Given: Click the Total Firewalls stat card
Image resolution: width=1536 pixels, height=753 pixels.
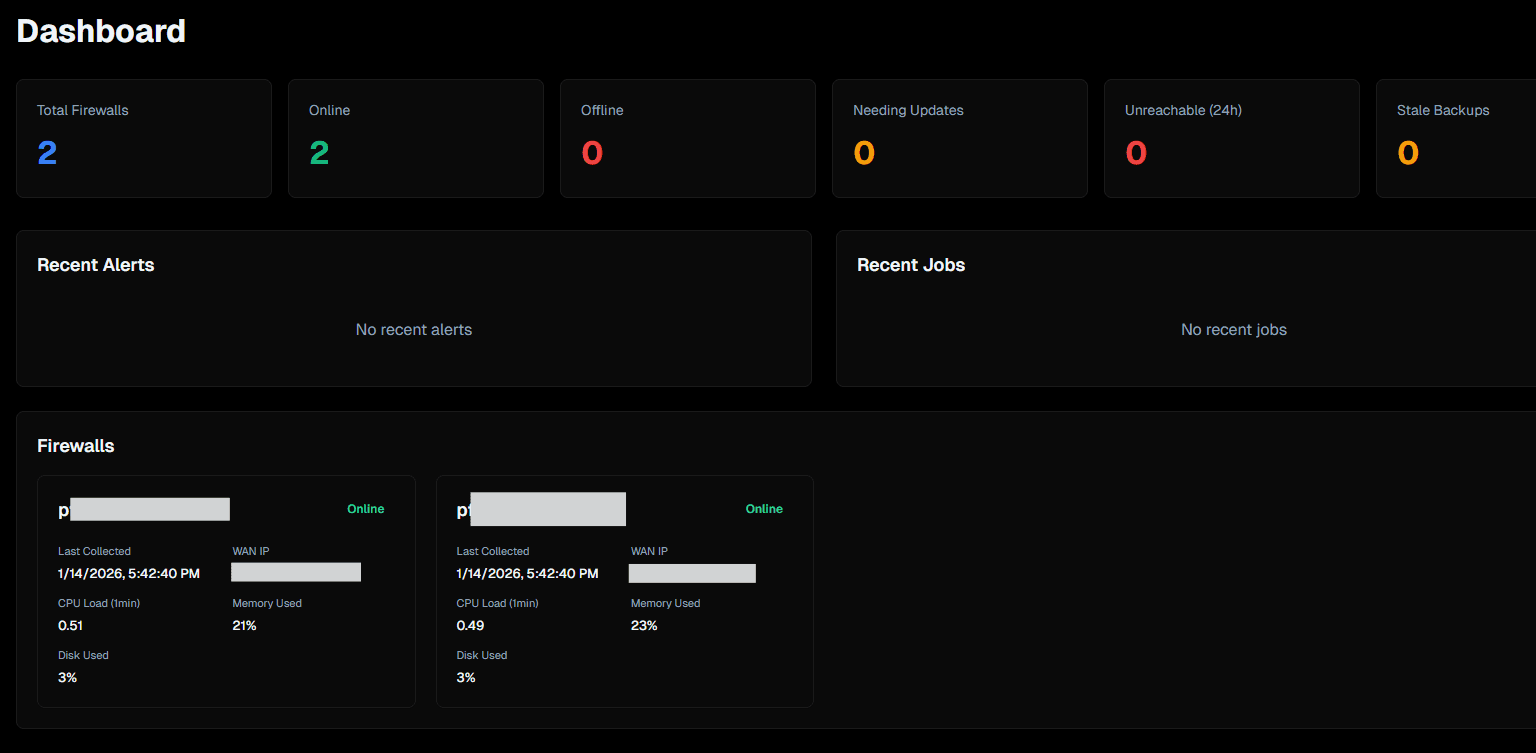Looking at the screenshot, I should tap(143, 138).
